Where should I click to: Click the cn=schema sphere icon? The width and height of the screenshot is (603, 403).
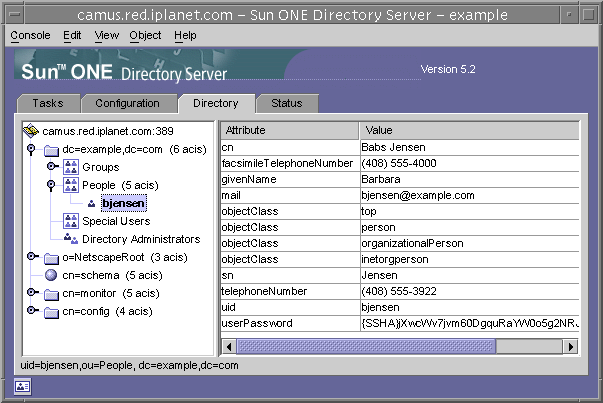pos(51,275)
